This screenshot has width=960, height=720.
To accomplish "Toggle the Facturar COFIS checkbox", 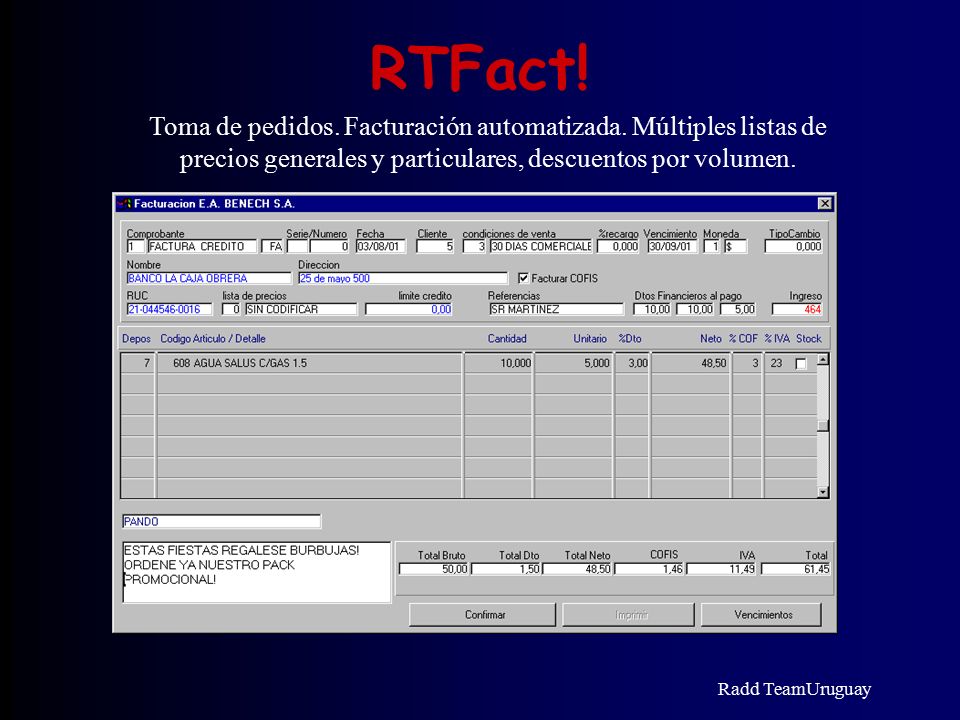I will 523,278.
